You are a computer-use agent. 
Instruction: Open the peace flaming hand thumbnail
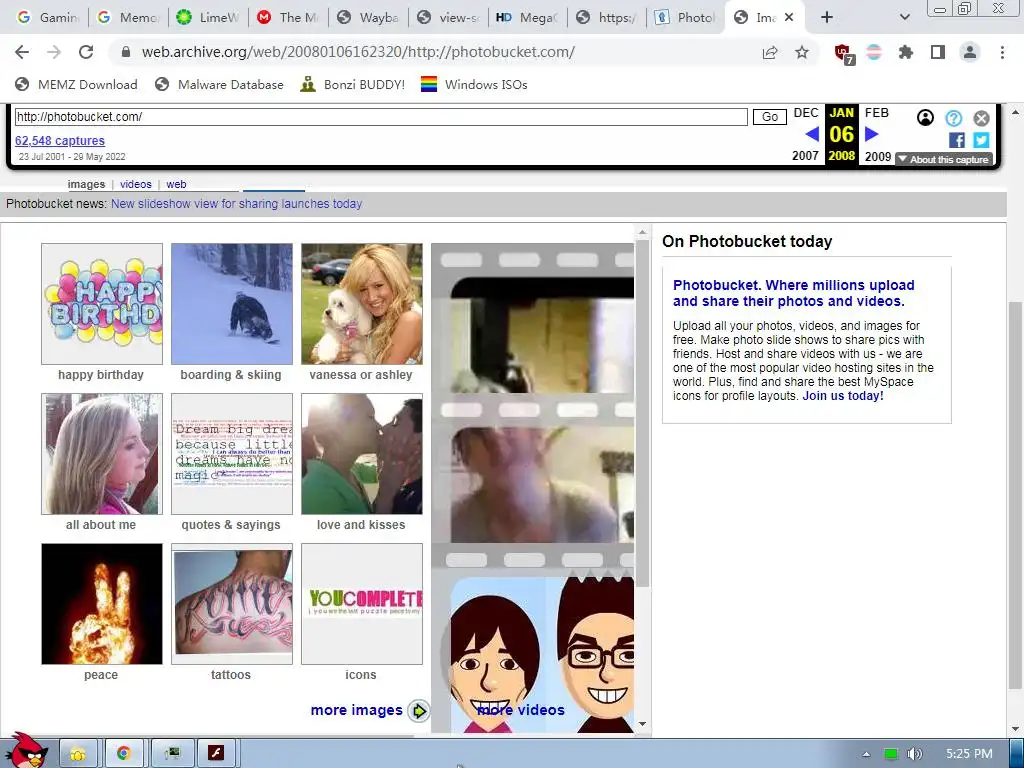(x=102, y=604)
